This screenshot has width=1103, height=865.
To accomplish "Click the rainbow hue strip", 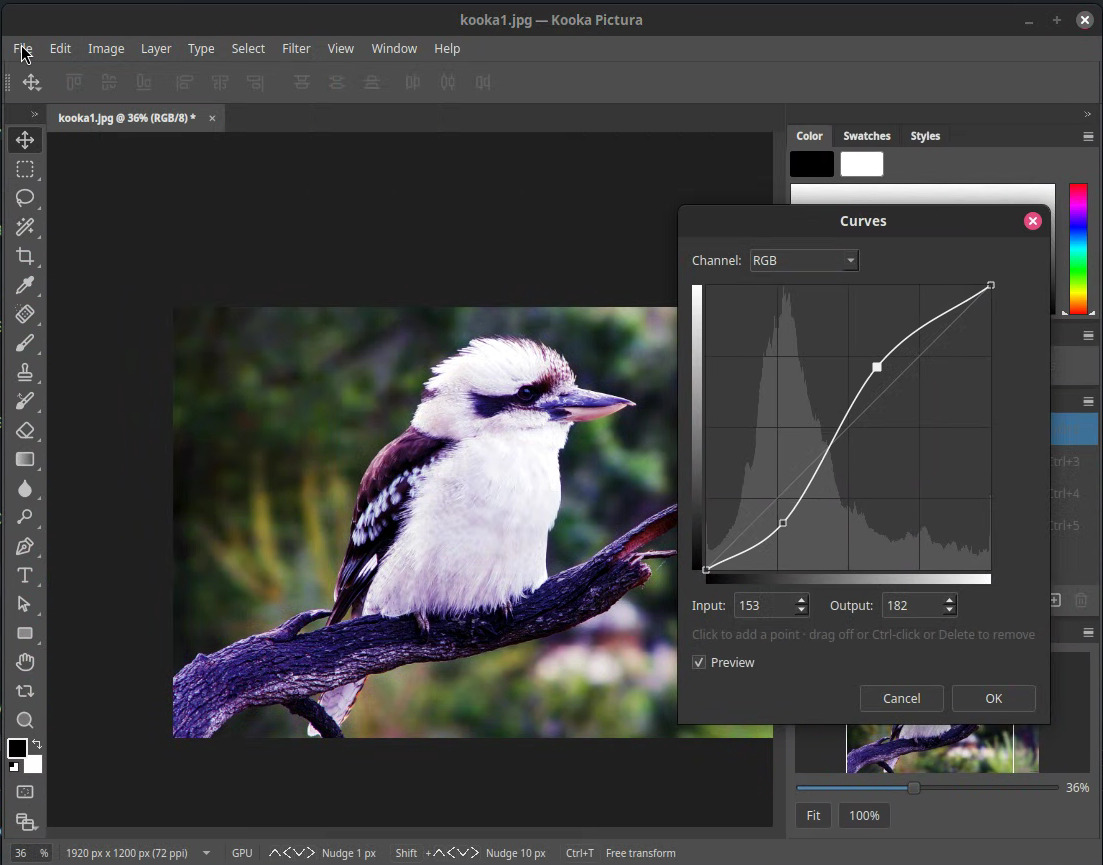I will (1078, 249).
